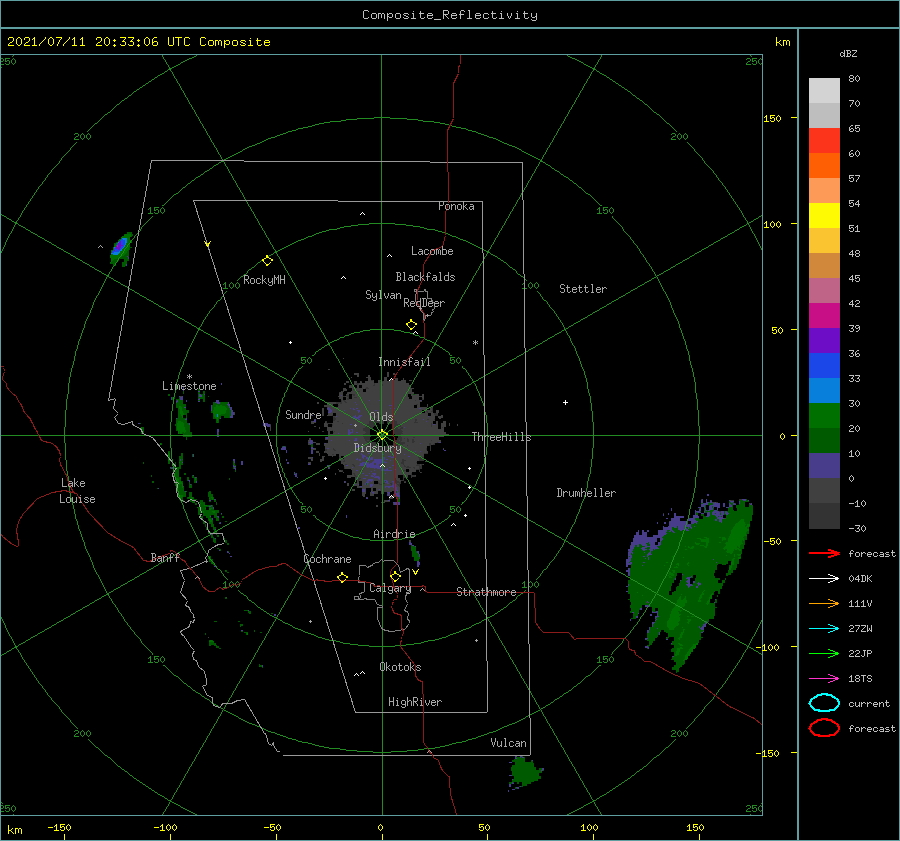This screenshot has width=900, height=841.
Task: Click the Sundre town label
Action: coord(303,415)
